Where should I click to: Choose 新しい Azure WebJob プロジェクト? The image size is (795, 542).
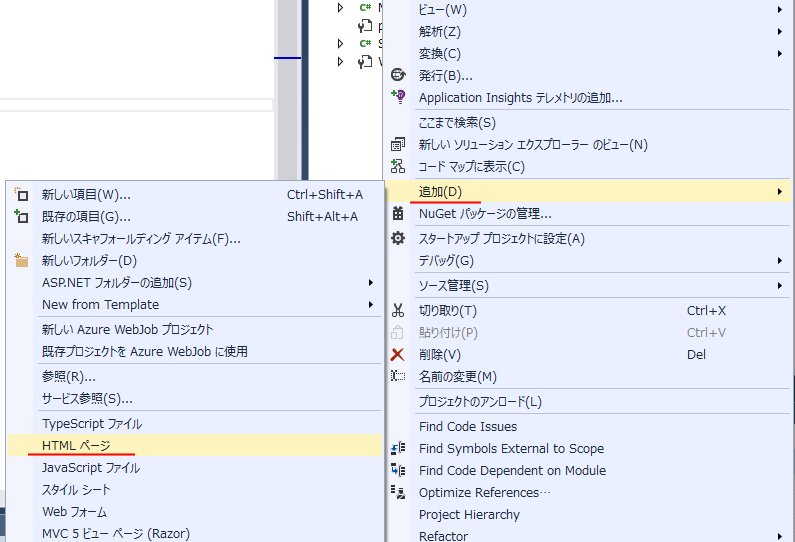195,330
